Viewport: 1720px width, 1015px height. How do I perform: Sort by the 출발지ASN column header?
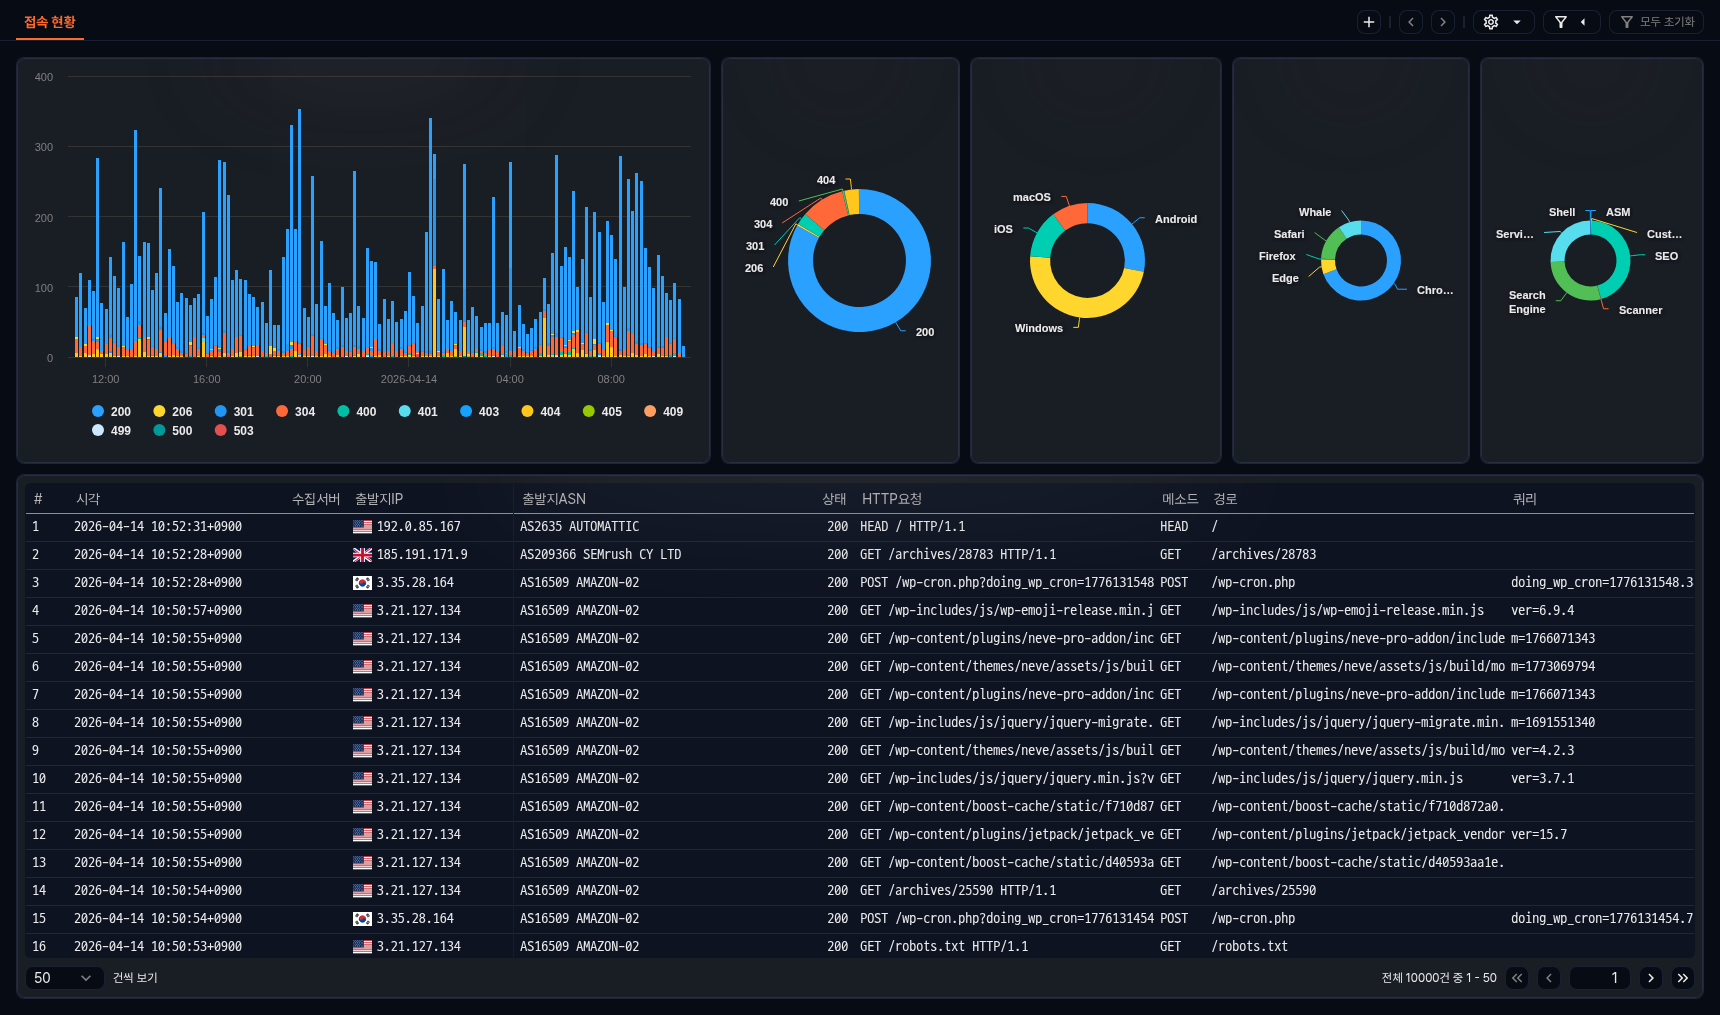[x=554, y=499]
